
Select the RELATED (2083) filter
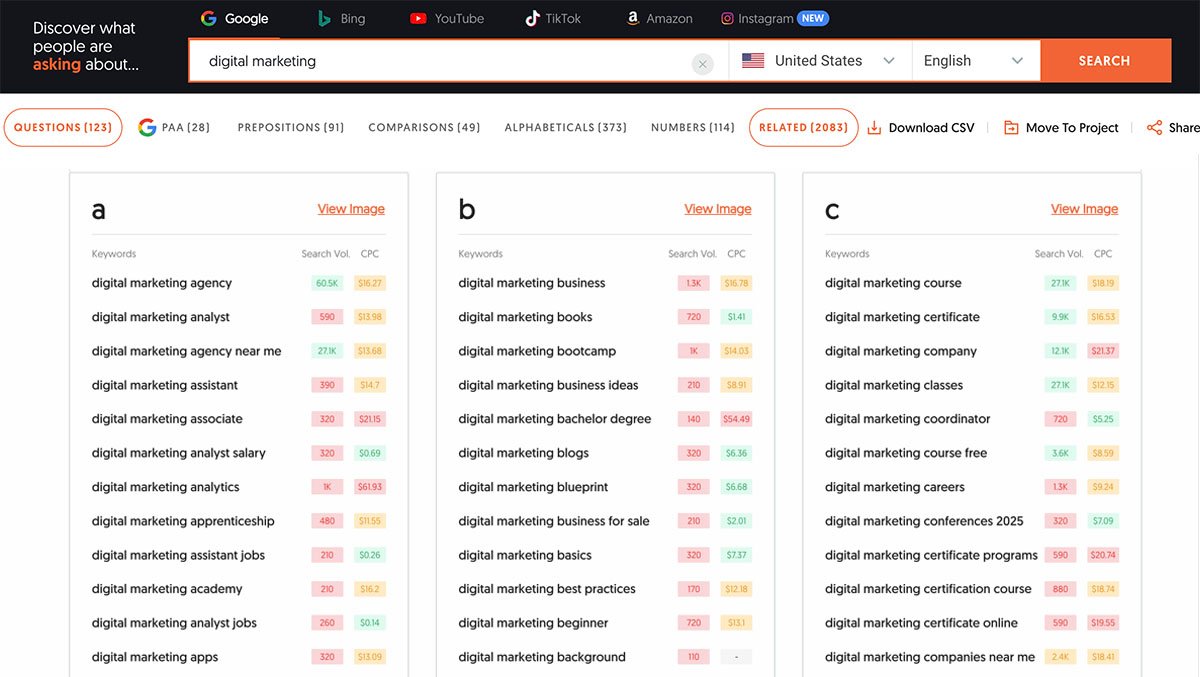pos(804,128)
